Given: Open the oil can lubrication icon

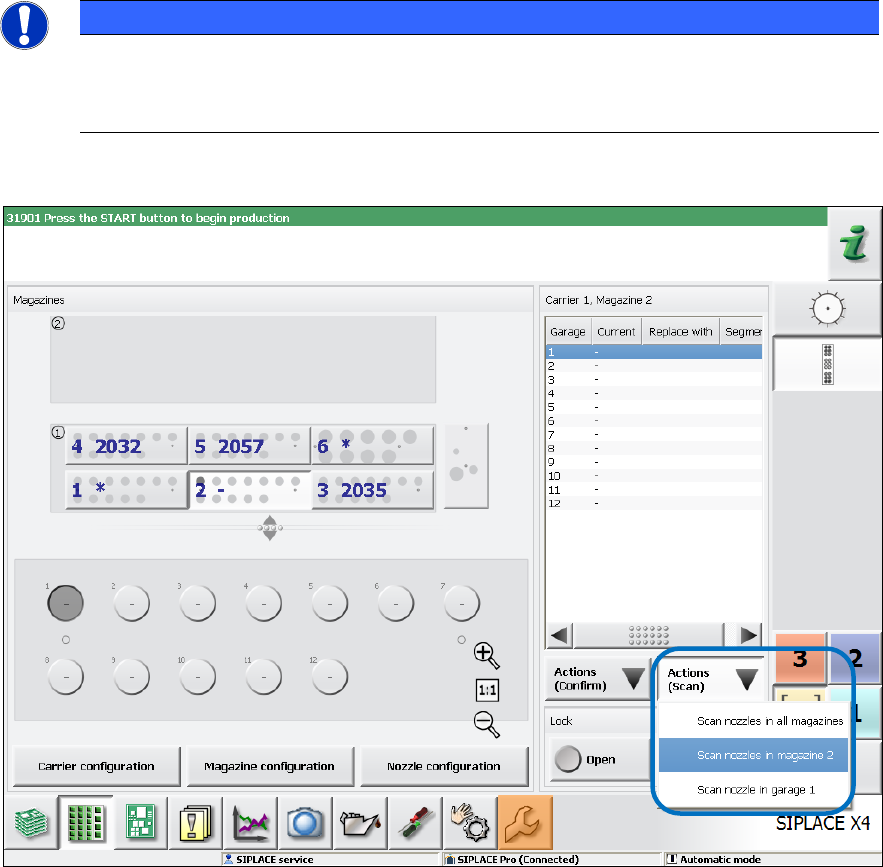Looking at the screenshot, I should point(356,820).
